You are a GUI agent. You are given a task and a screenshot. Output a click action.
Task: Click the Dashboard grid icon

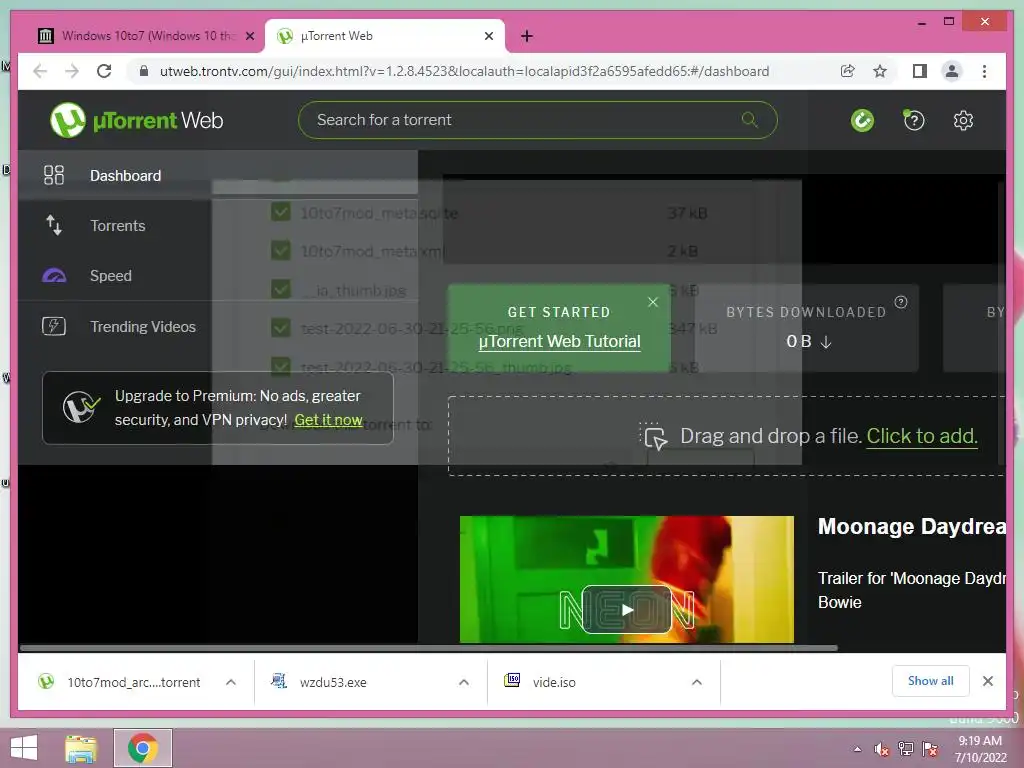click(54, 175)
